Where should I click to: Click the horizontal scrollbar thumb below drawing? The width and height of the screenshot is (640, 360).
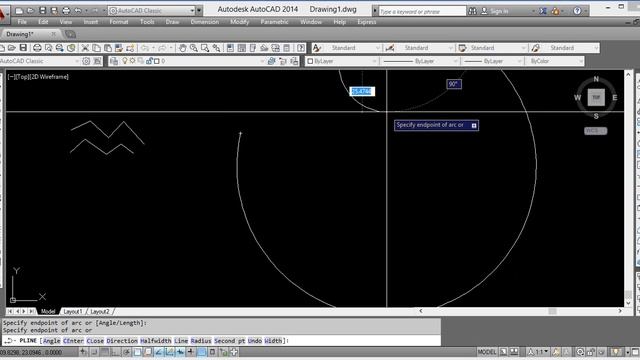pyautogui.click(x=552, y=311)
